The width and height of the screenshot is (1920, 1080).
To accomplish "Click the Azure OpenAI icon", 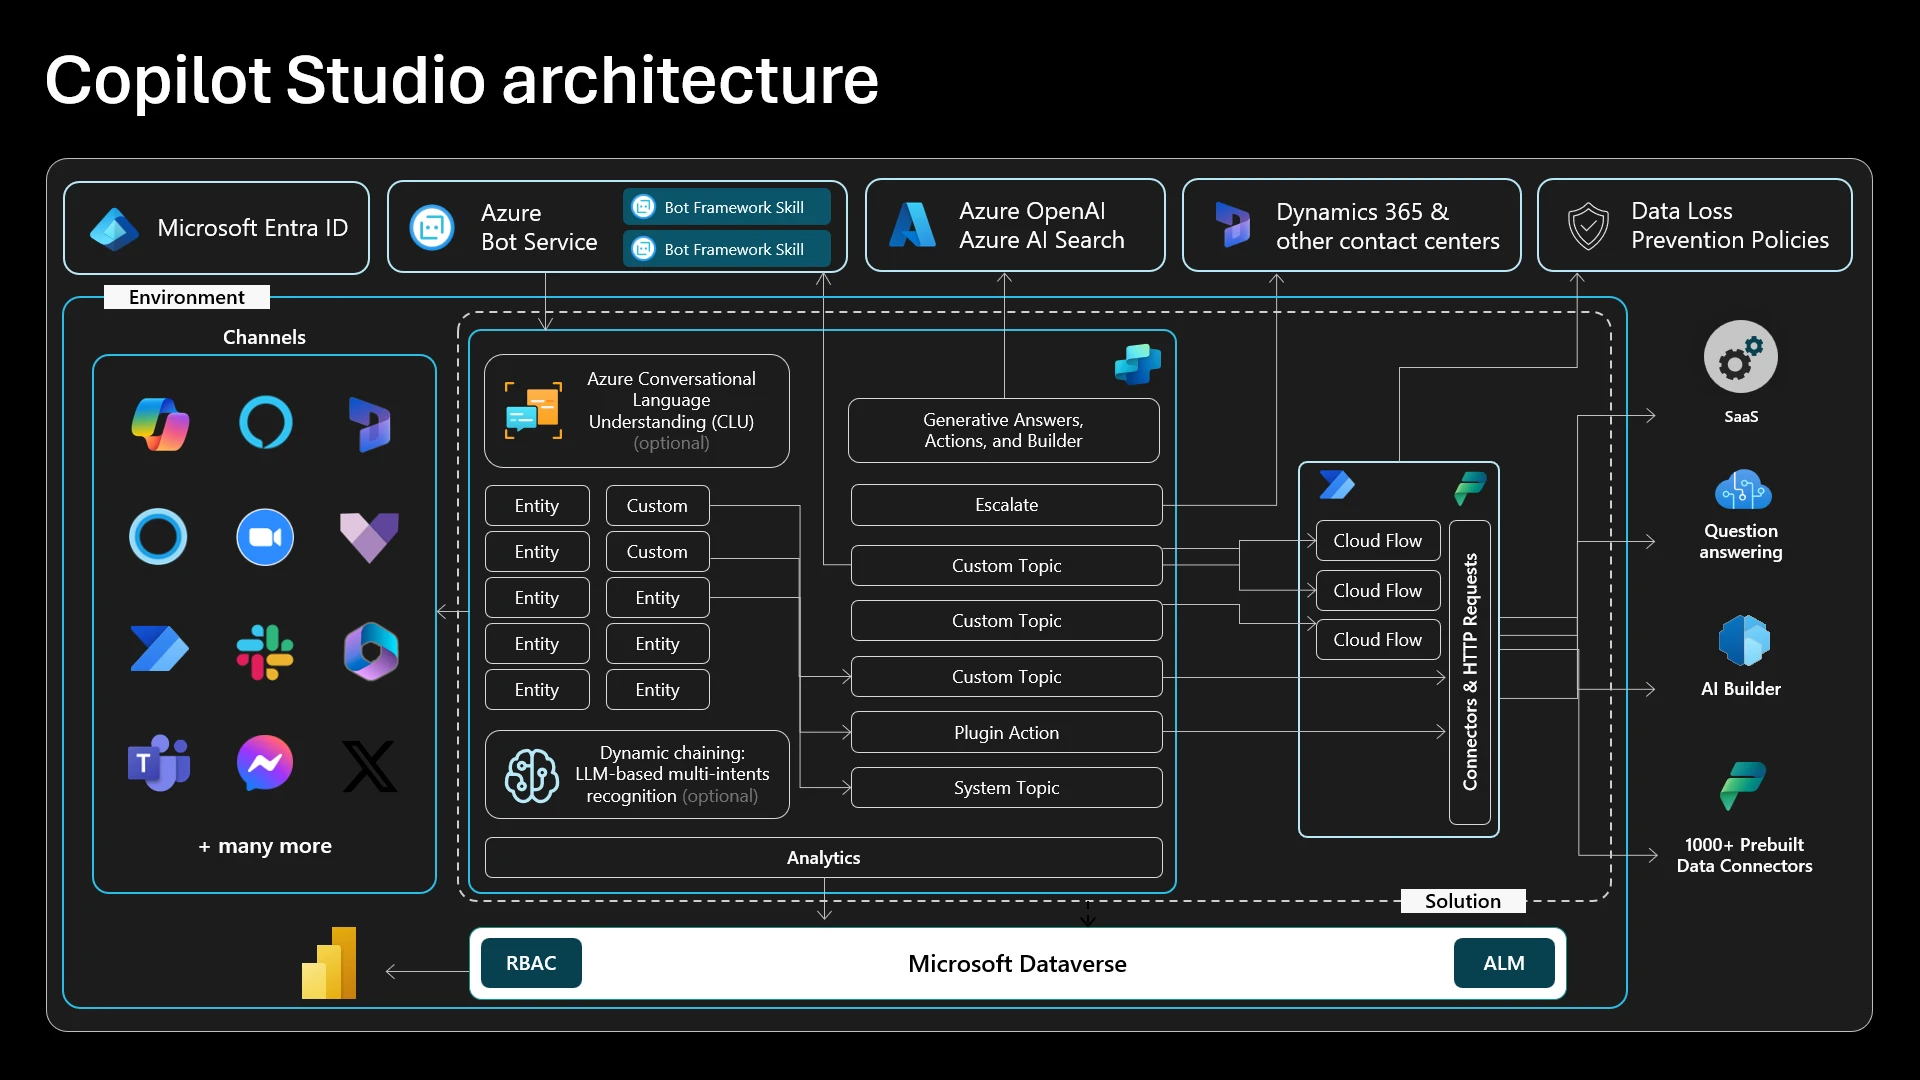I will point(911,225).
